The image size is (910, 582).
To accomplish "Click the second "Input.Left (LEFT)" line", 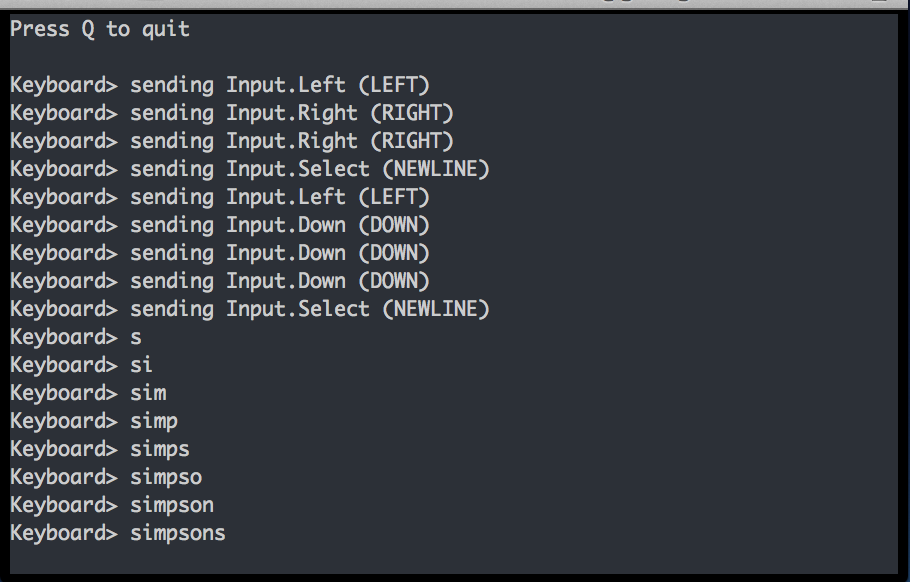I will 220,197.
